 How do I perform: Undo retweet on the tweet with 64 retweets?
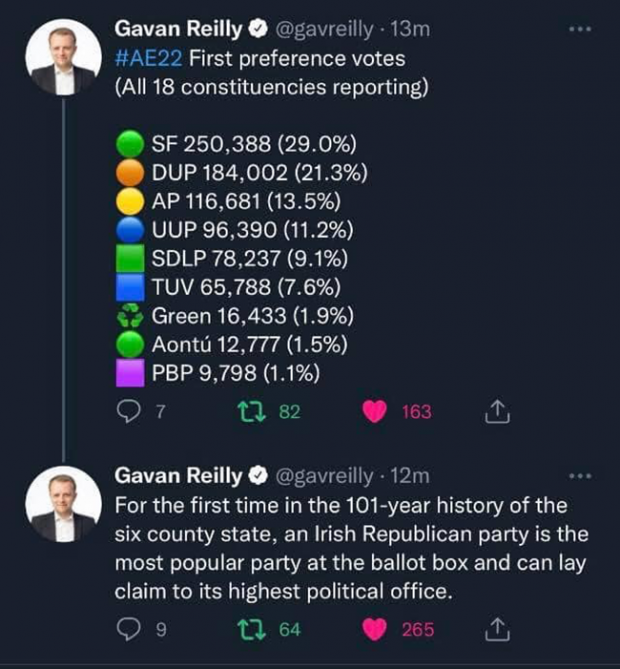click(x=252, y=630)
